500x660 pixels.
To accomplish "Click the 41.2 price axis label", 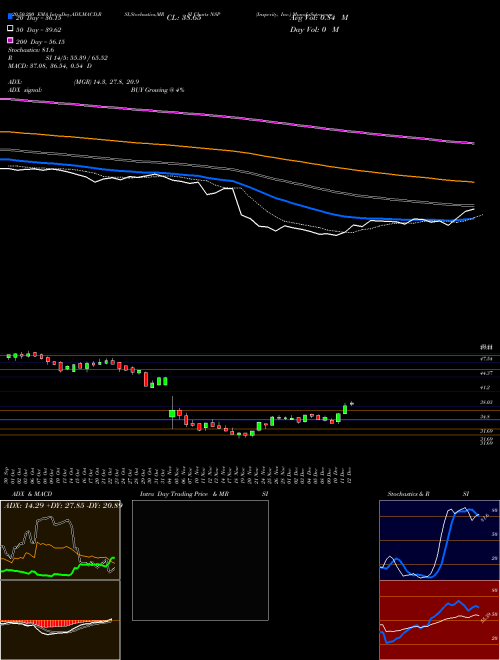I will coord(486,387).
